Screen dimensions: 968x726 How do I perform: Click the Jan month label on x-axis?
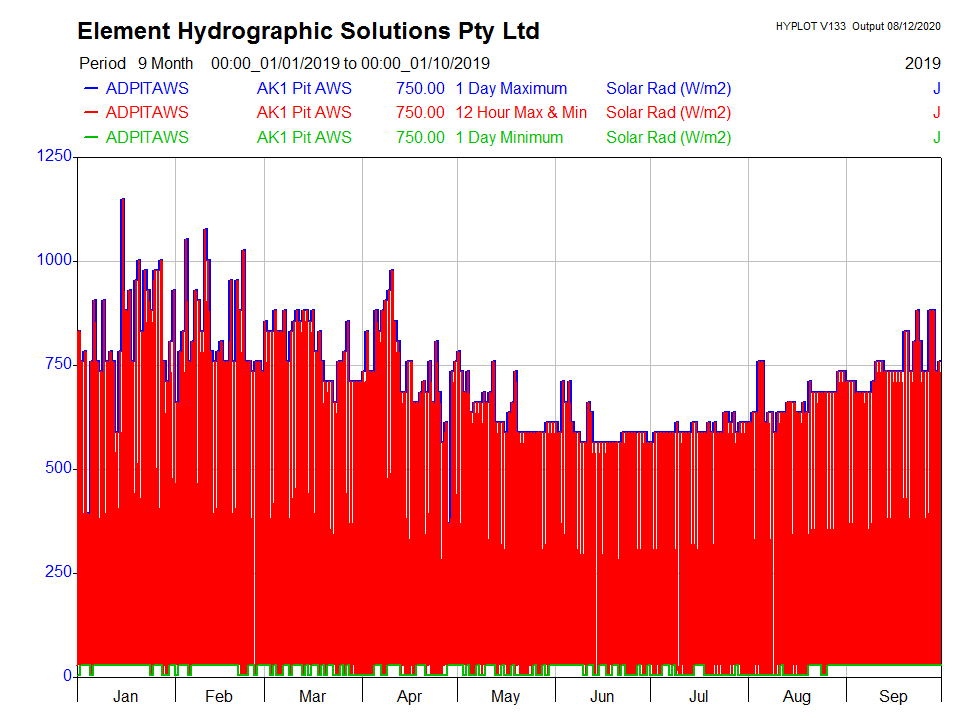[126, 697]
